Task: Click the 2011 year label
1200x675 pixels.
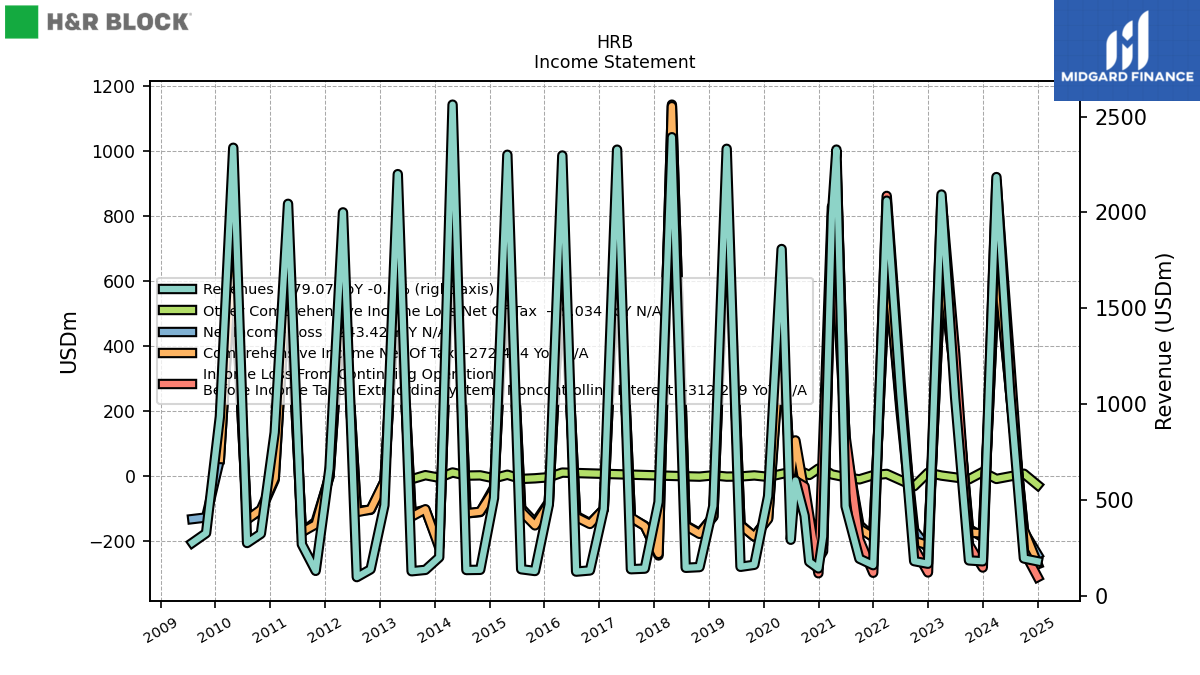Action: click(x=269, y=629)
